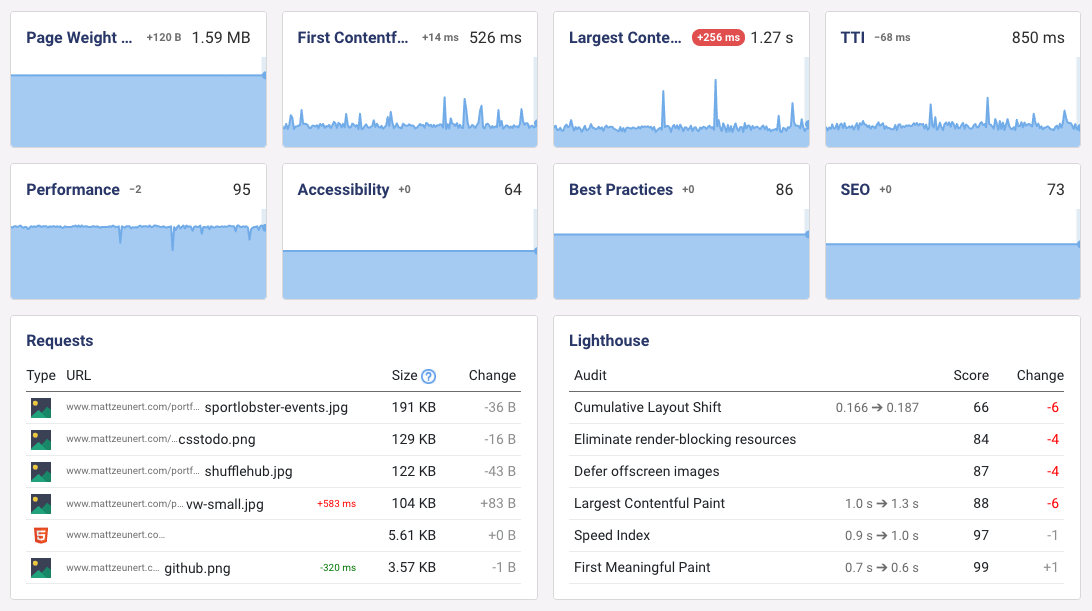Click the Speed Index audit row
The height and width of the screenshot is (611, 1092).
[x=612, y=536]
